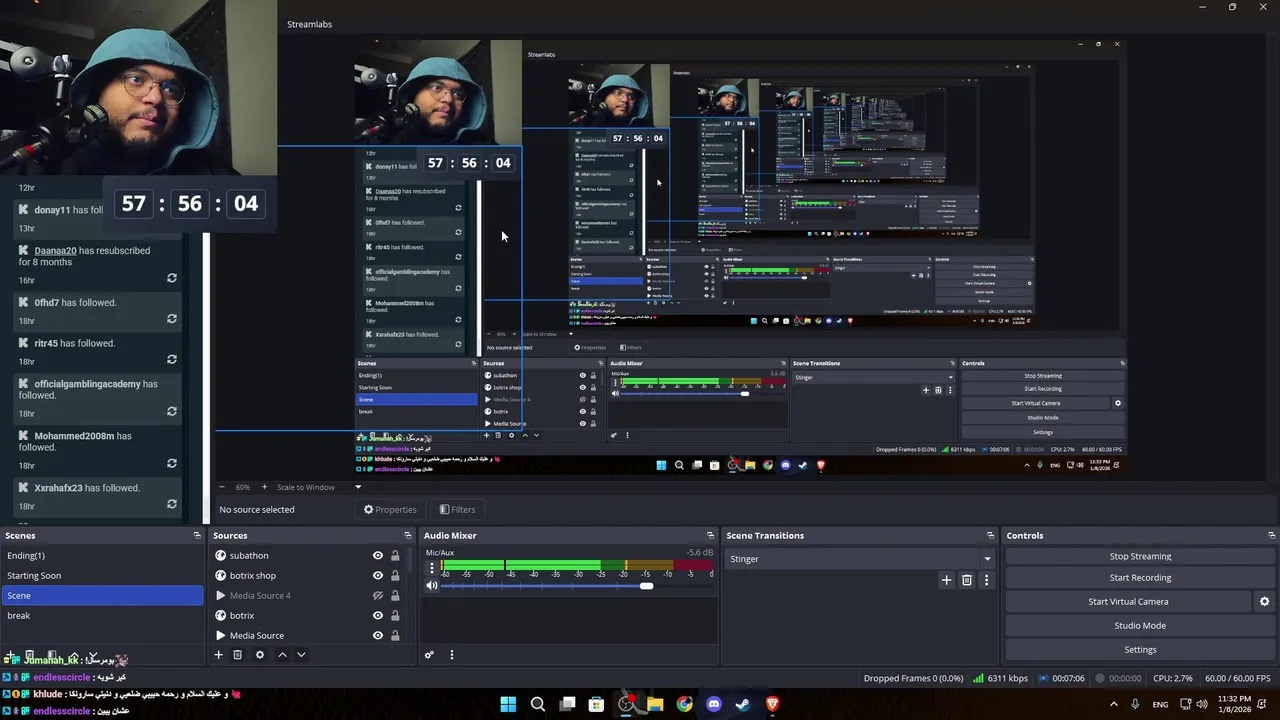
Task: Open transition properties three-dot menu
Action: click(x=986, y=580)
